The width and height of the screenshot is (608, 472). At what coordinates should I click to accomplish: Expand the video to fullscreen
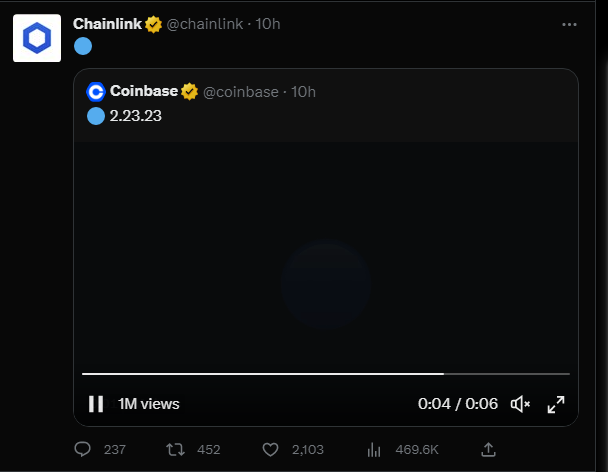556,404
